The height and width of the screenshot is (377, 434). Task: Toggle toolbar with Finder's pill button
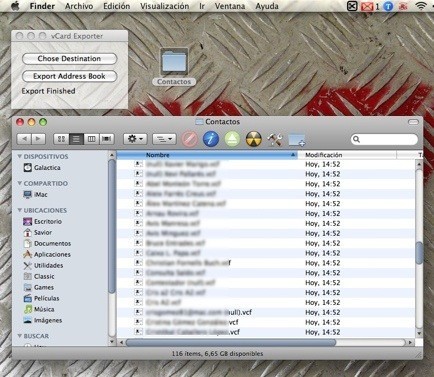413,122
